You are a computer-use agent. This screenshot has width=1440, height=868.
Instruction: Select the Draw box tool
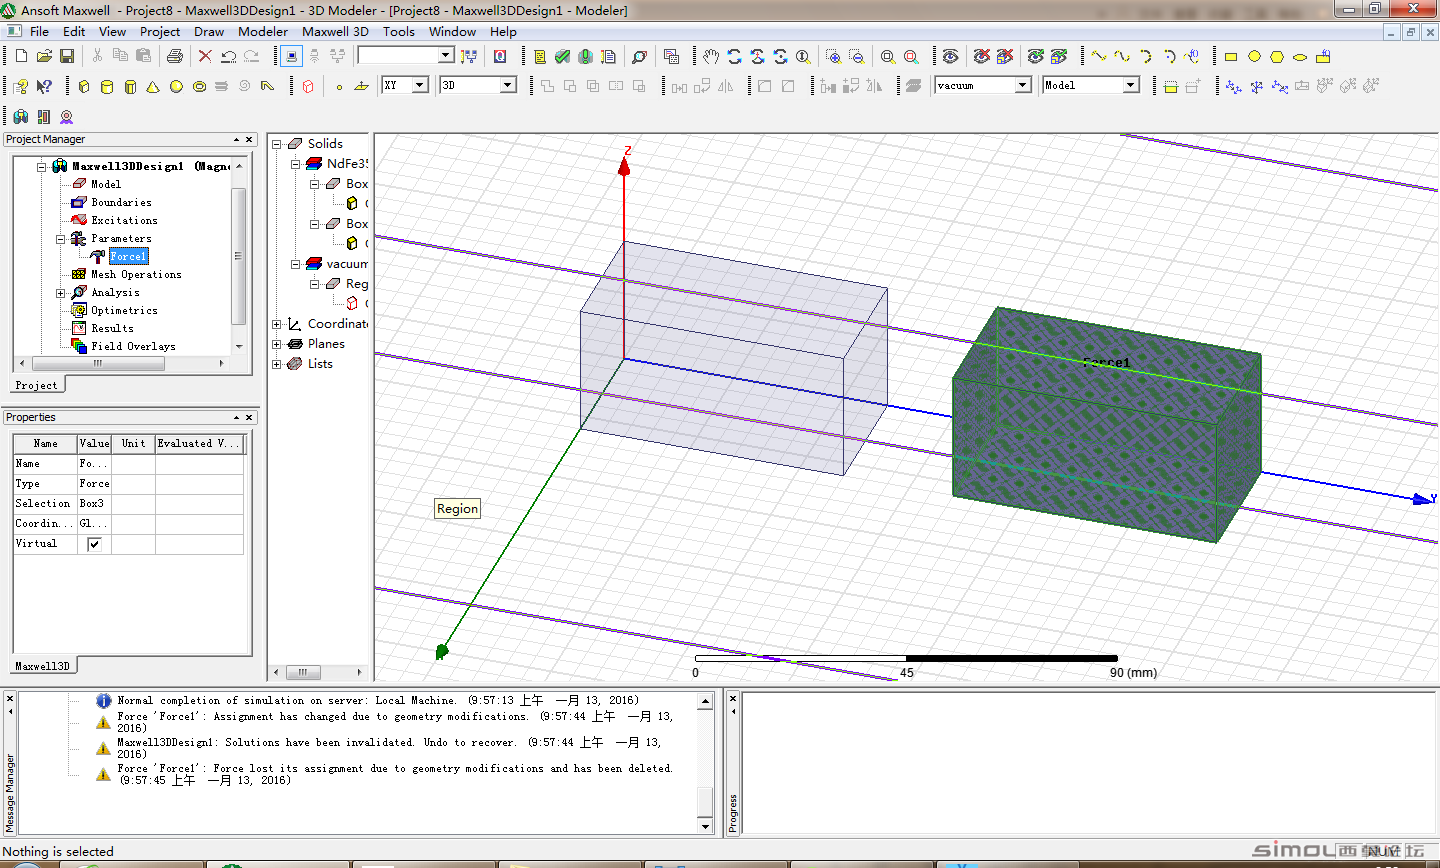(84, 87)
